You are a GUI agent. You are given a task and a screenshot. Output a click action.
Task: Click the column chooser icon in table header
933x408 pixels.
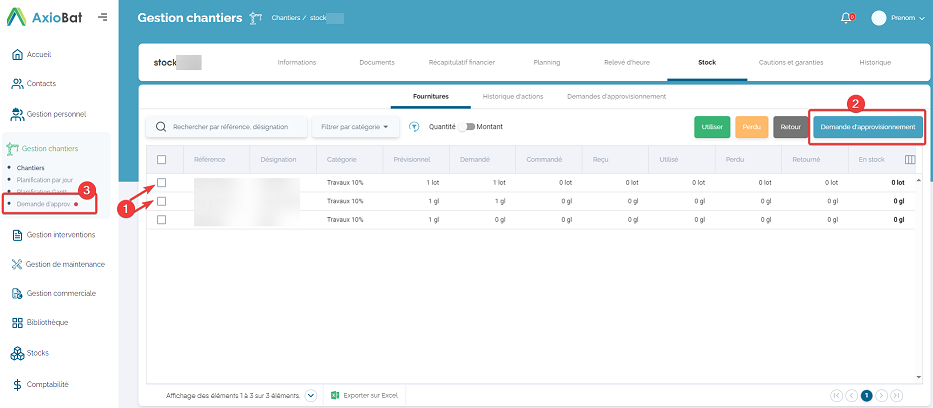point(909,159)
